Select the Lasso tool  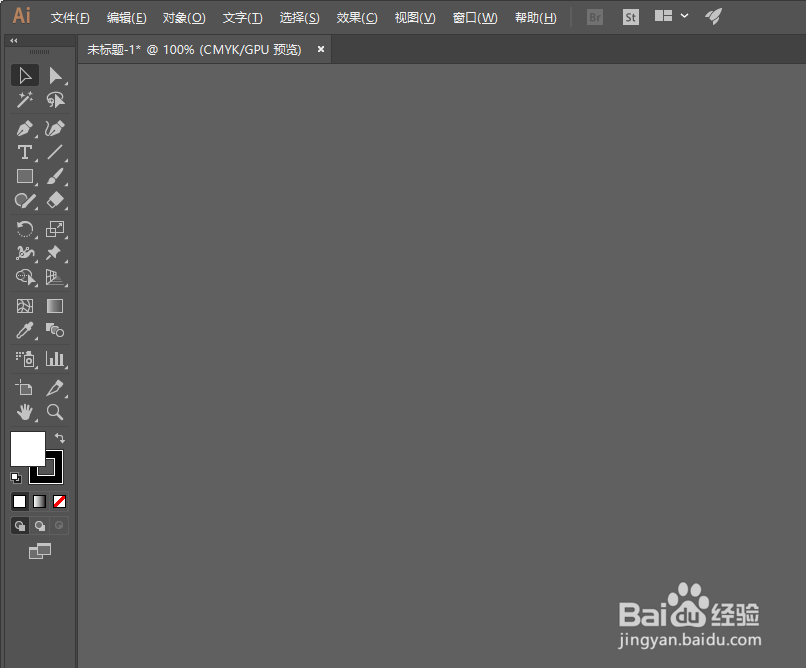point(55,100)
